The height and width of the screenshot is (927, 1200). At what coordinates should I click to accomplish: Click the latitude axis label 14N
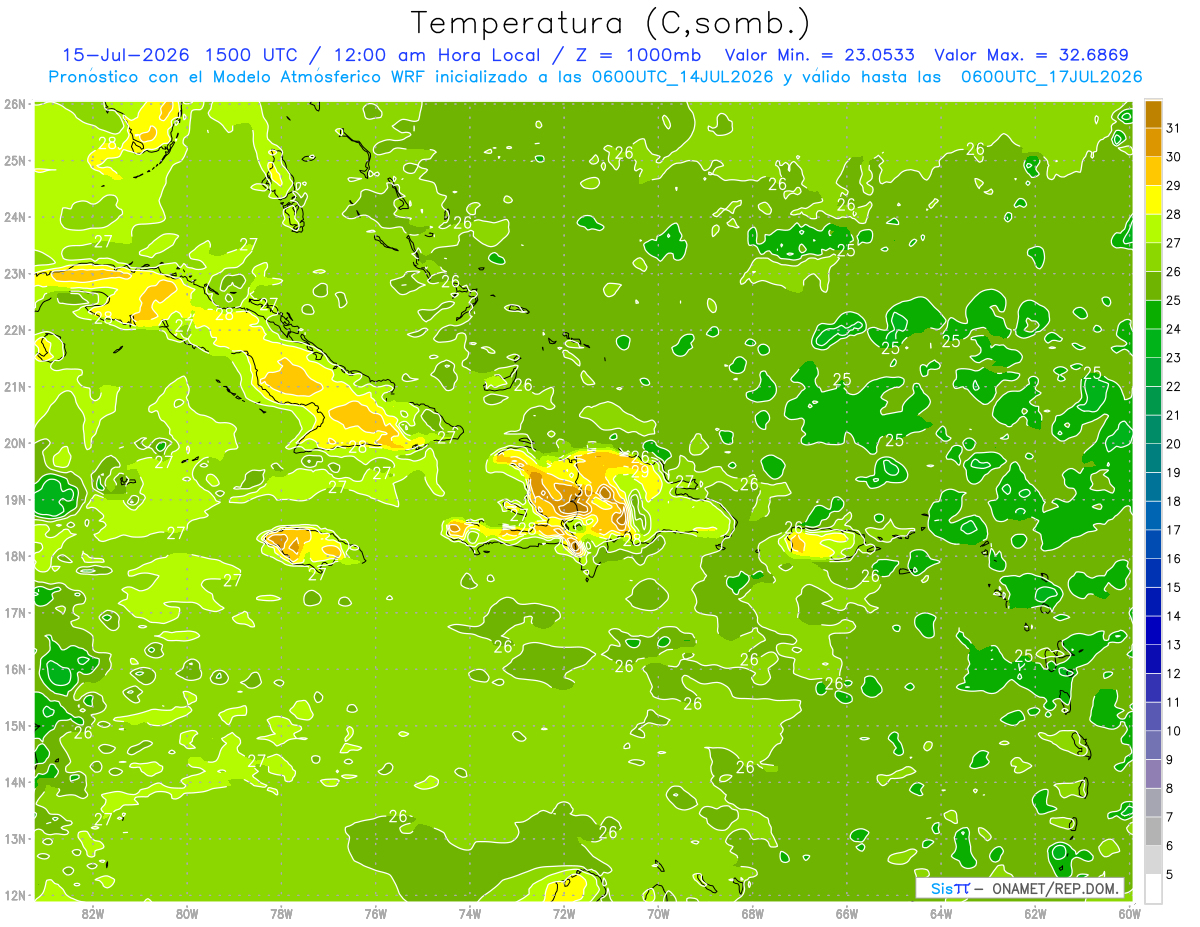tap(15, 782)
